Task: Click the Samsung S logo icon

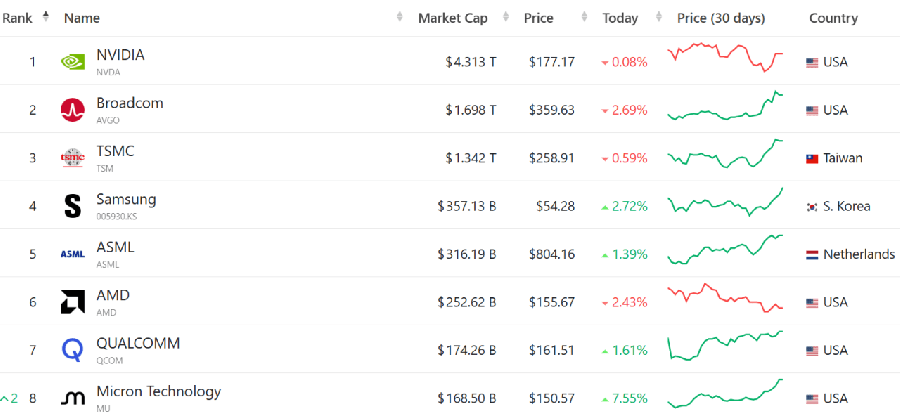Action: [73, 206]
